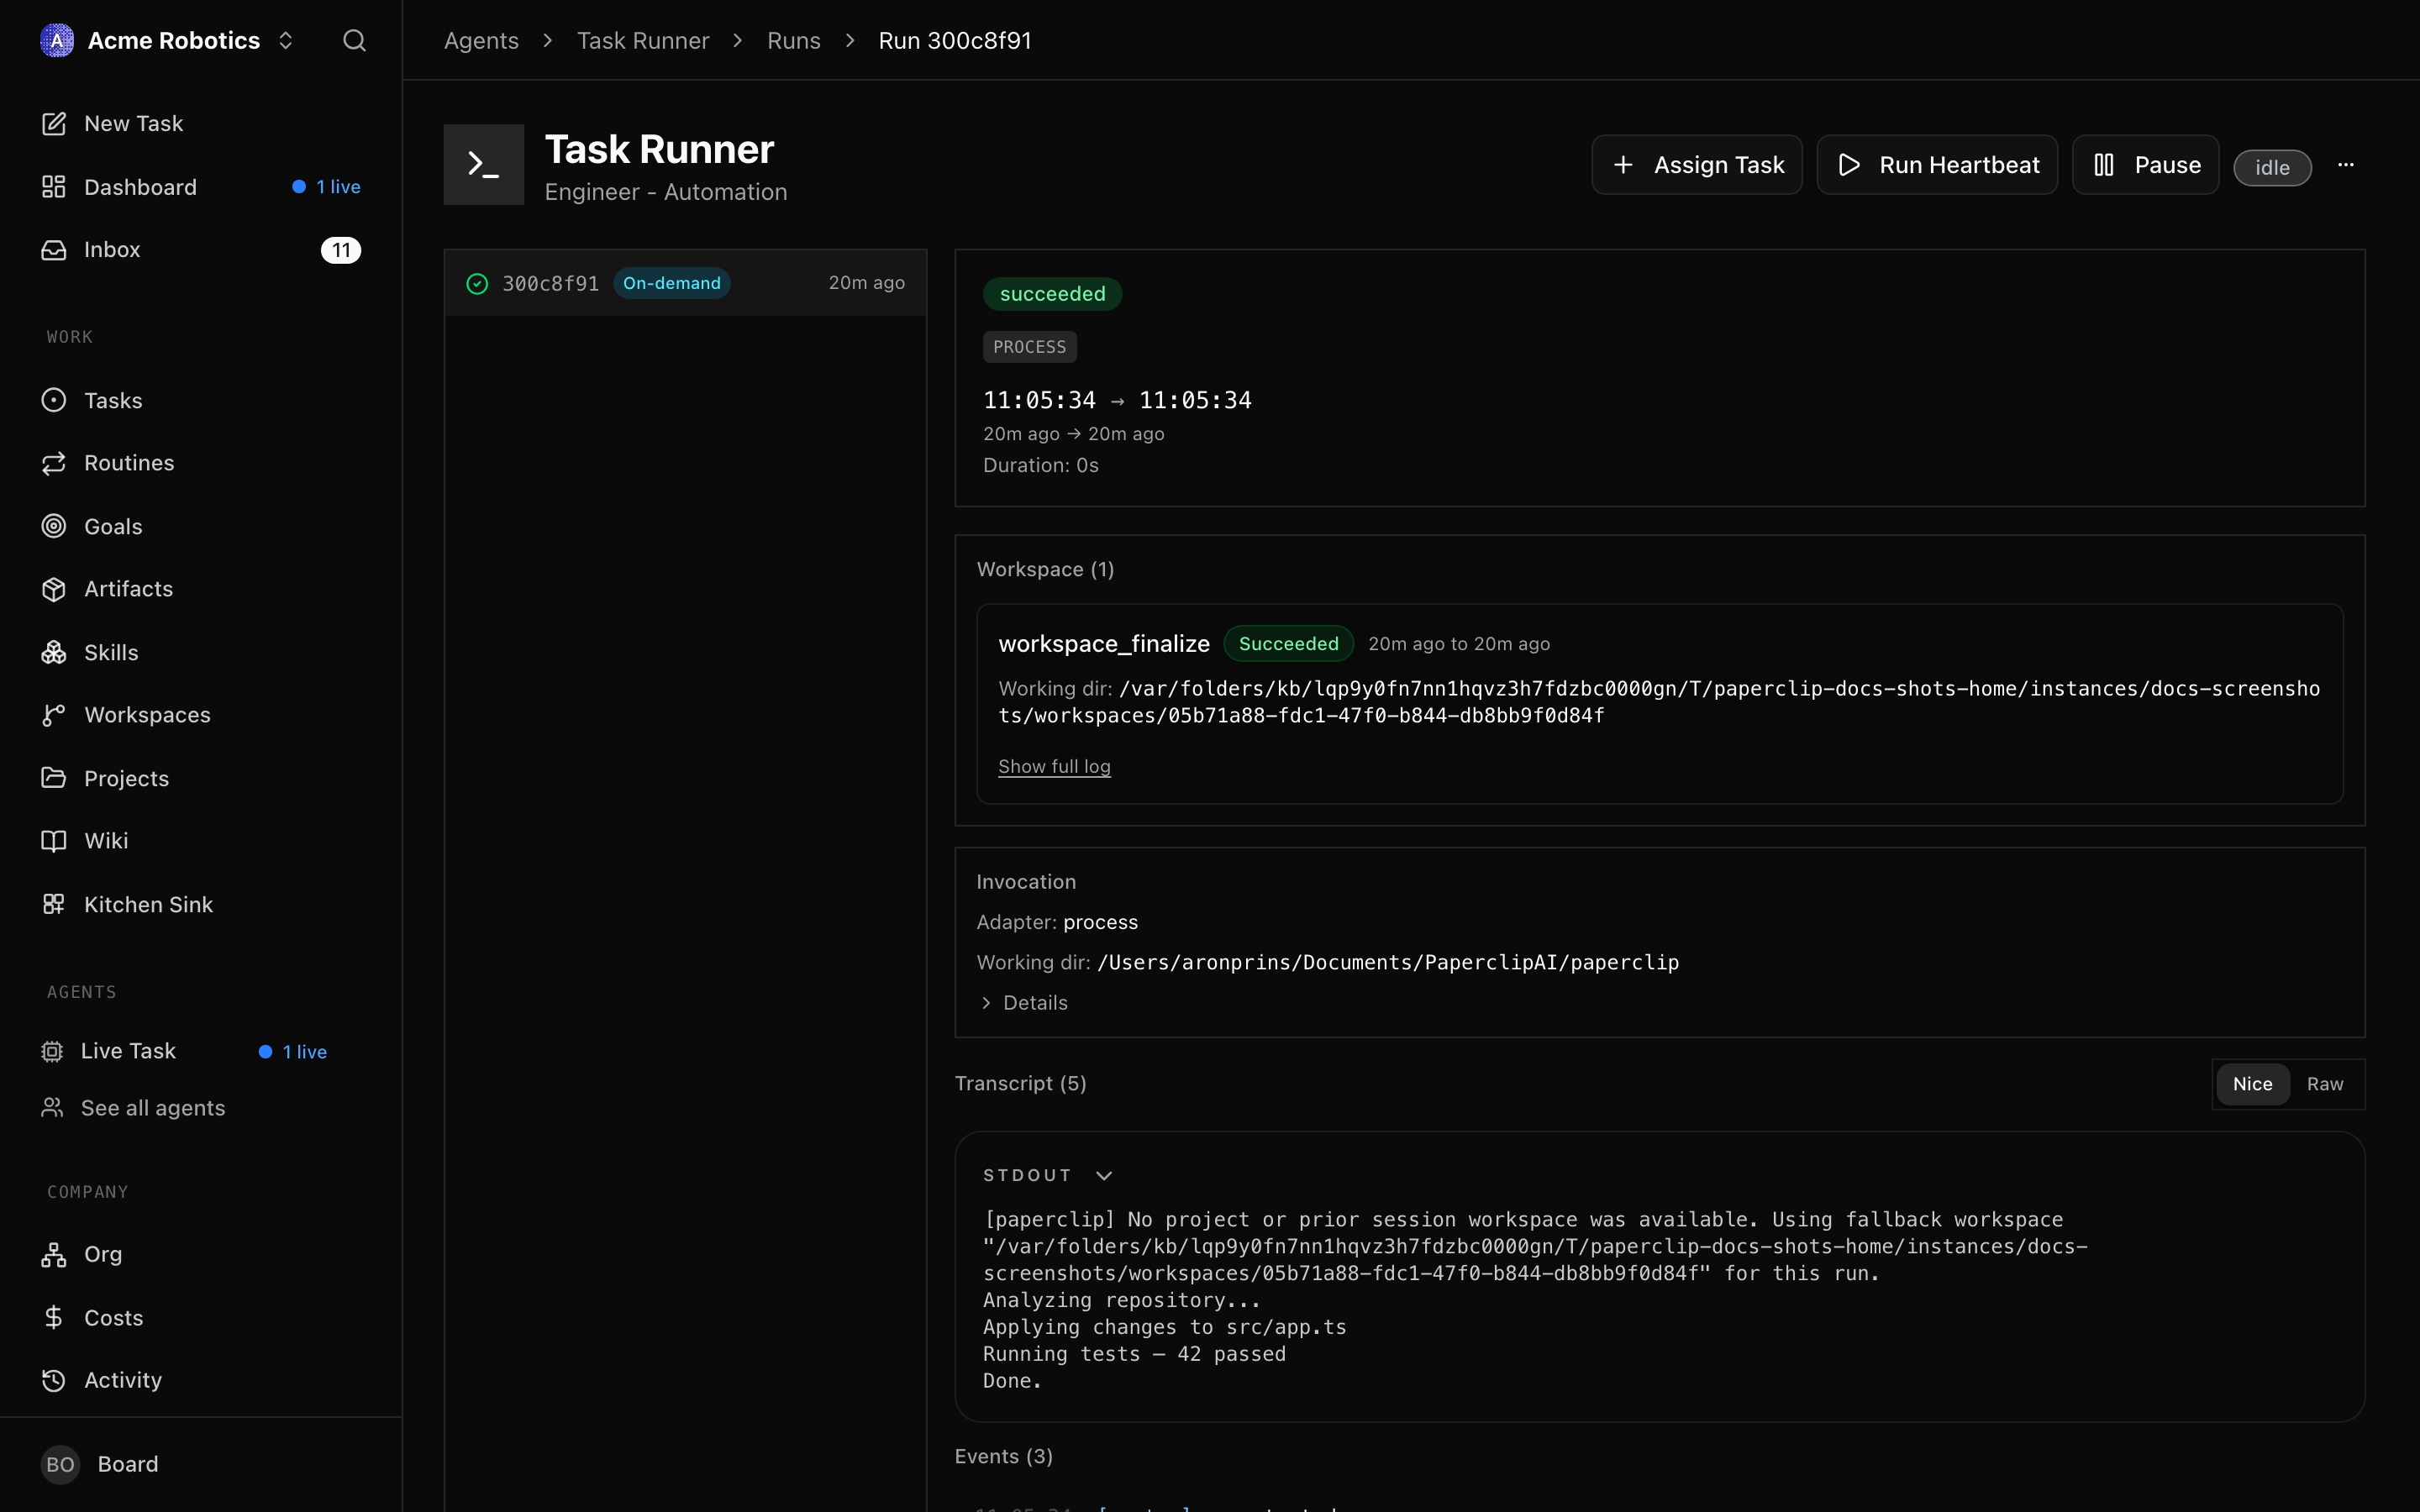This screenshot has width=2420, height=1512.
Task: Click the BO Board avatar
Action: click(60, 1464)
